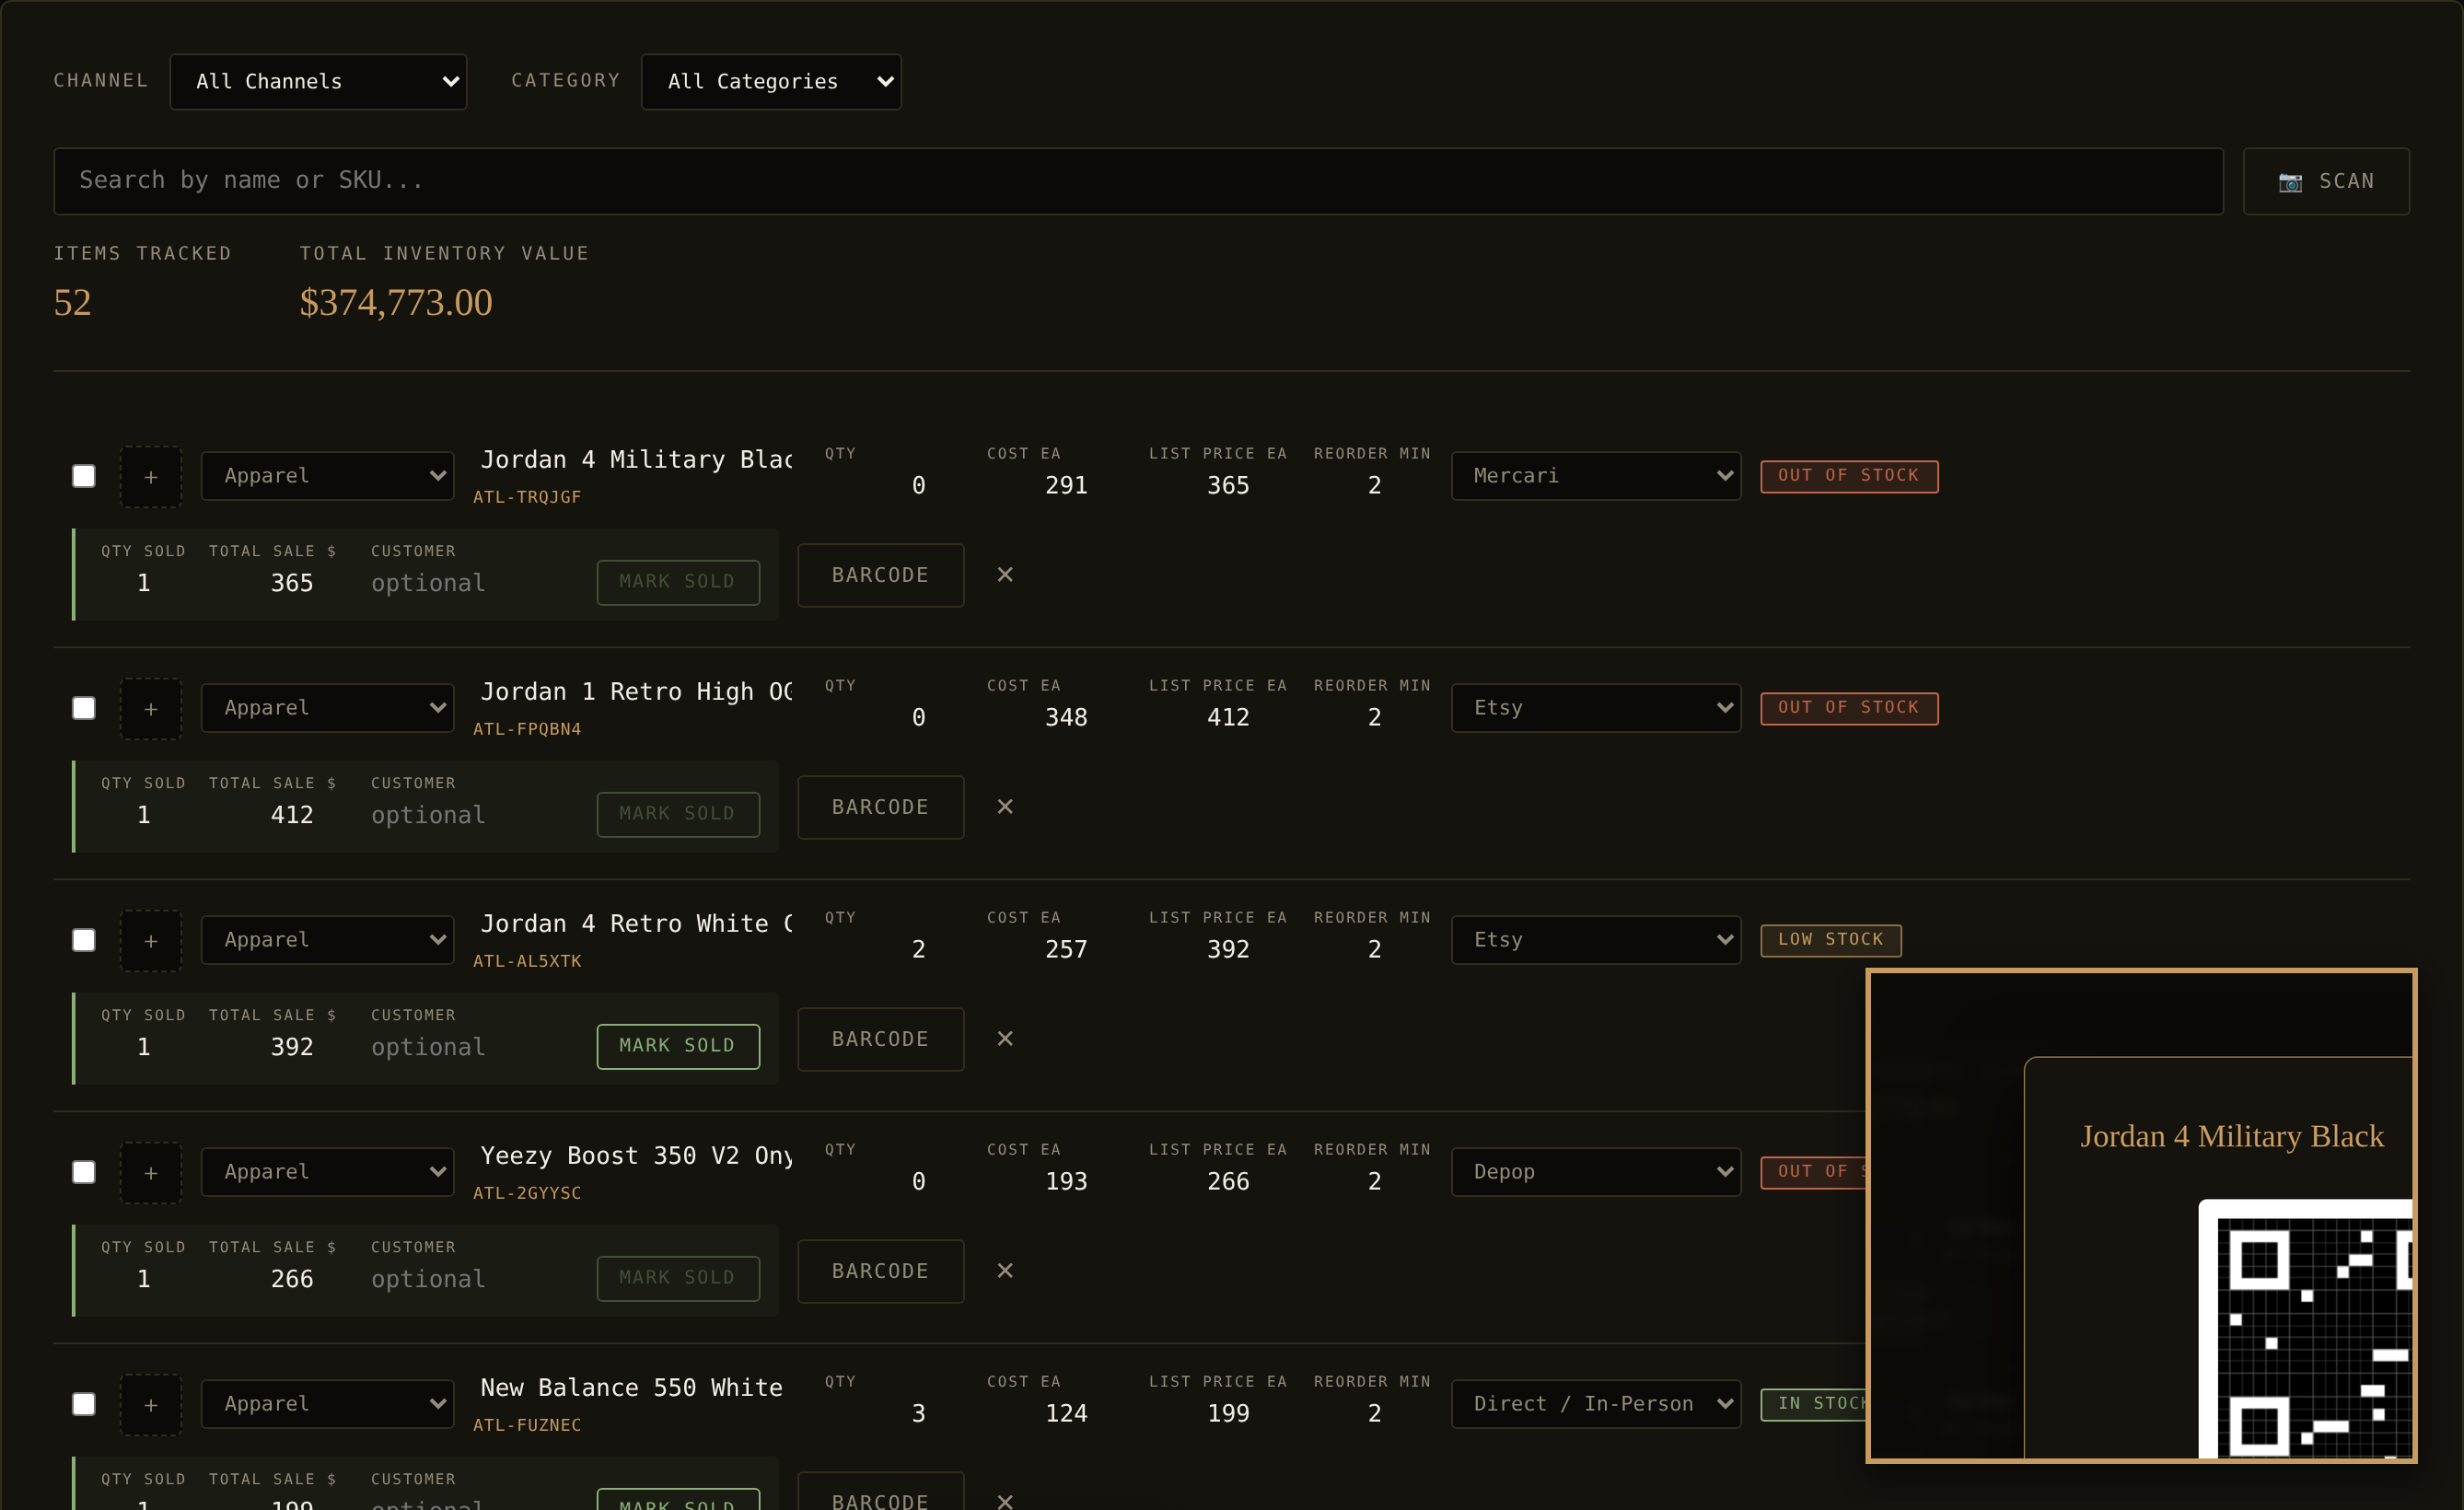Check the Jordan 4 Retro White row checkbox
This screenshot has height=1510, width=2464.
[x=84, y=940]
